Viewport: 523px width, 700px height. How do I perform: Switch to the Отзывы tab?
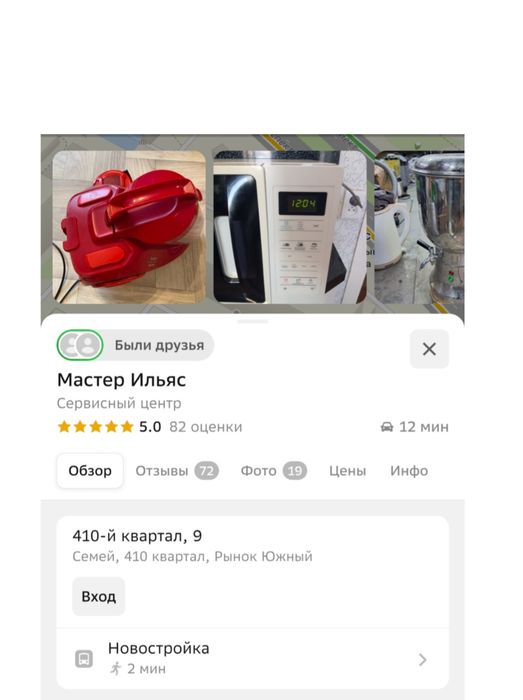tap(177, 471)
